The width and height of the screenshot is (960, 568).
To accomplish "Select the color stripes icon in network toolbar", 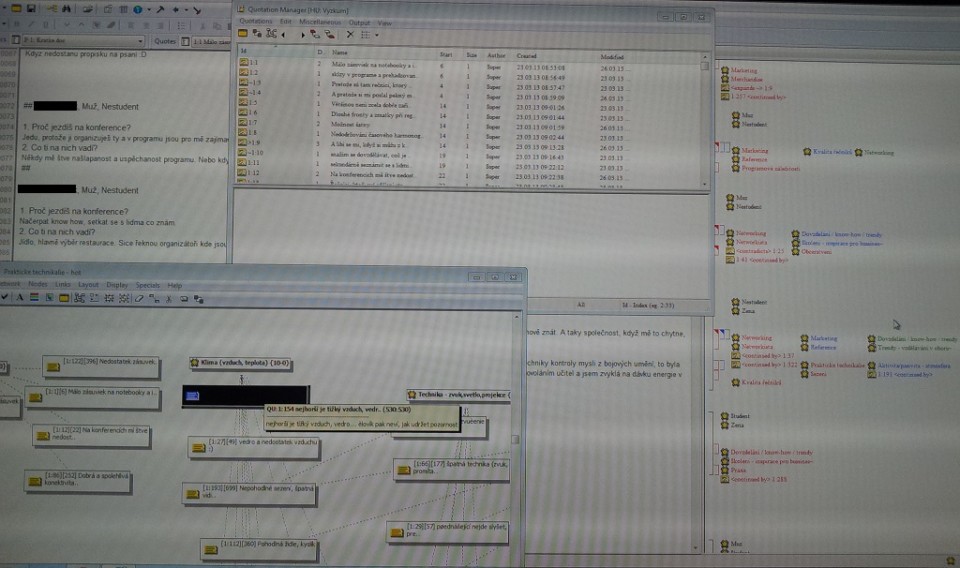I will (x=34, y=297).
